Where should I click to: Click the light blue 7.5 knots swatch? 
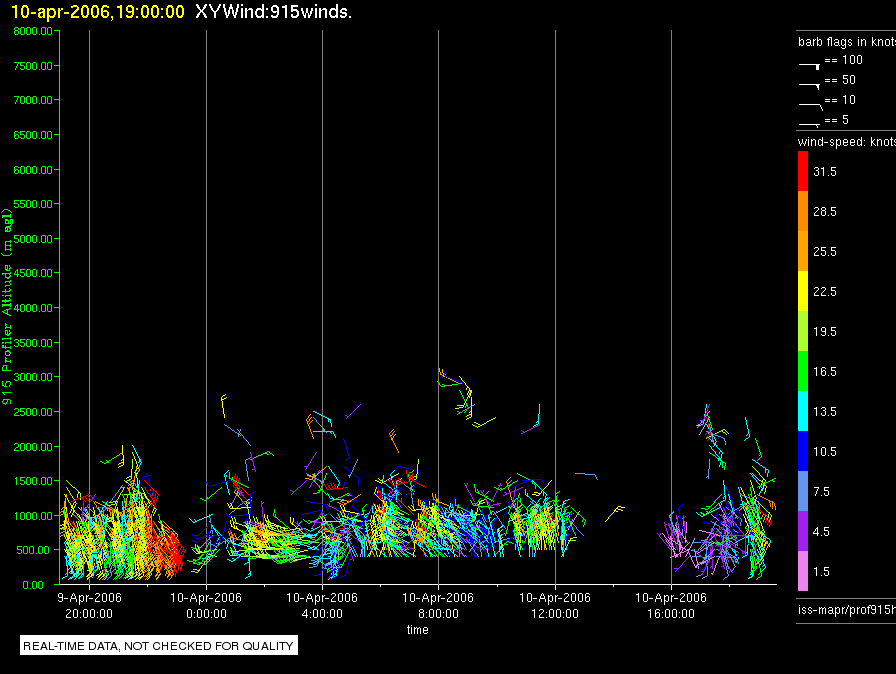tap(803, 491)
